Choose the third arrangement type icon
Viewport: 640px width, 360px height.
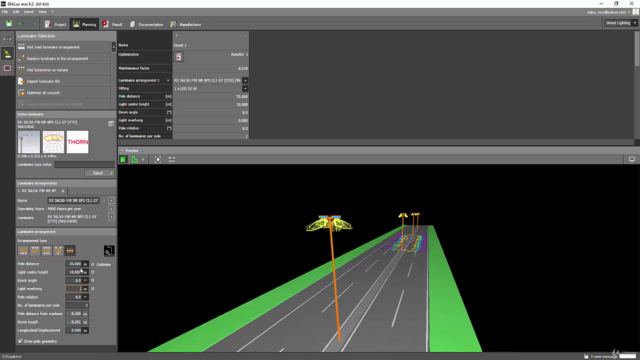47,251
